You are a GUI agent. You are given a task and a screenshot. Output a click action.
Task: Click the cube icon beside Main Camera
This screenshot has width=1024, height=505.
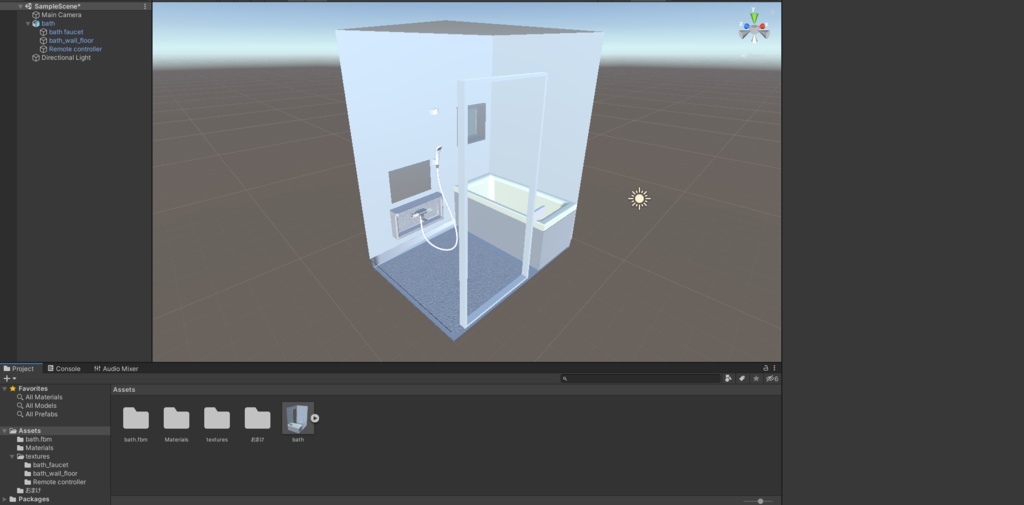click(x=36, y=14)
